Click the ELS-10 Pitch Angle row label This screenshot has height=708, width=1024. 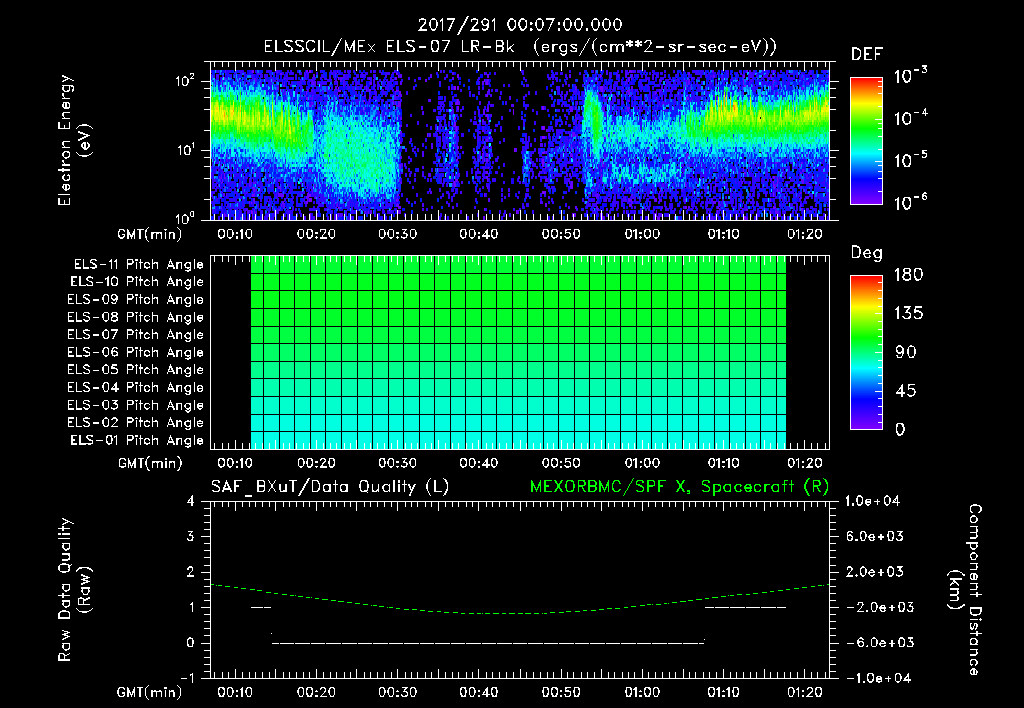137,282
